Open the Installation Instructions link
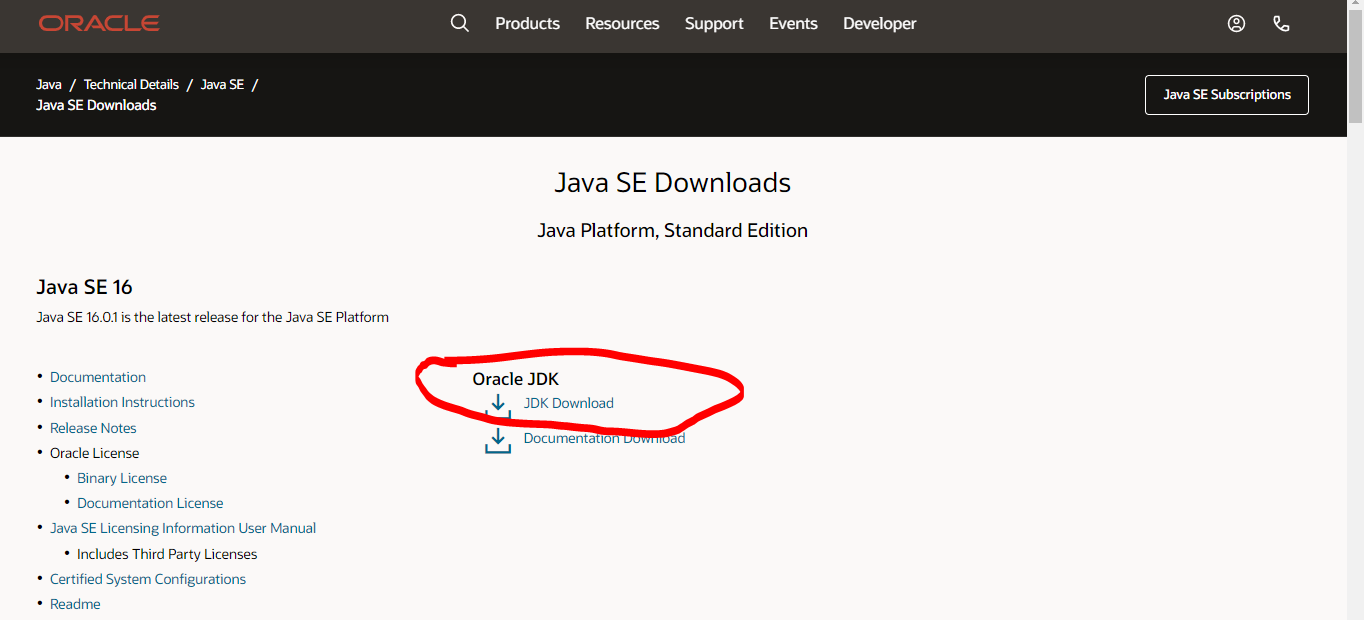 pos(122,402)
